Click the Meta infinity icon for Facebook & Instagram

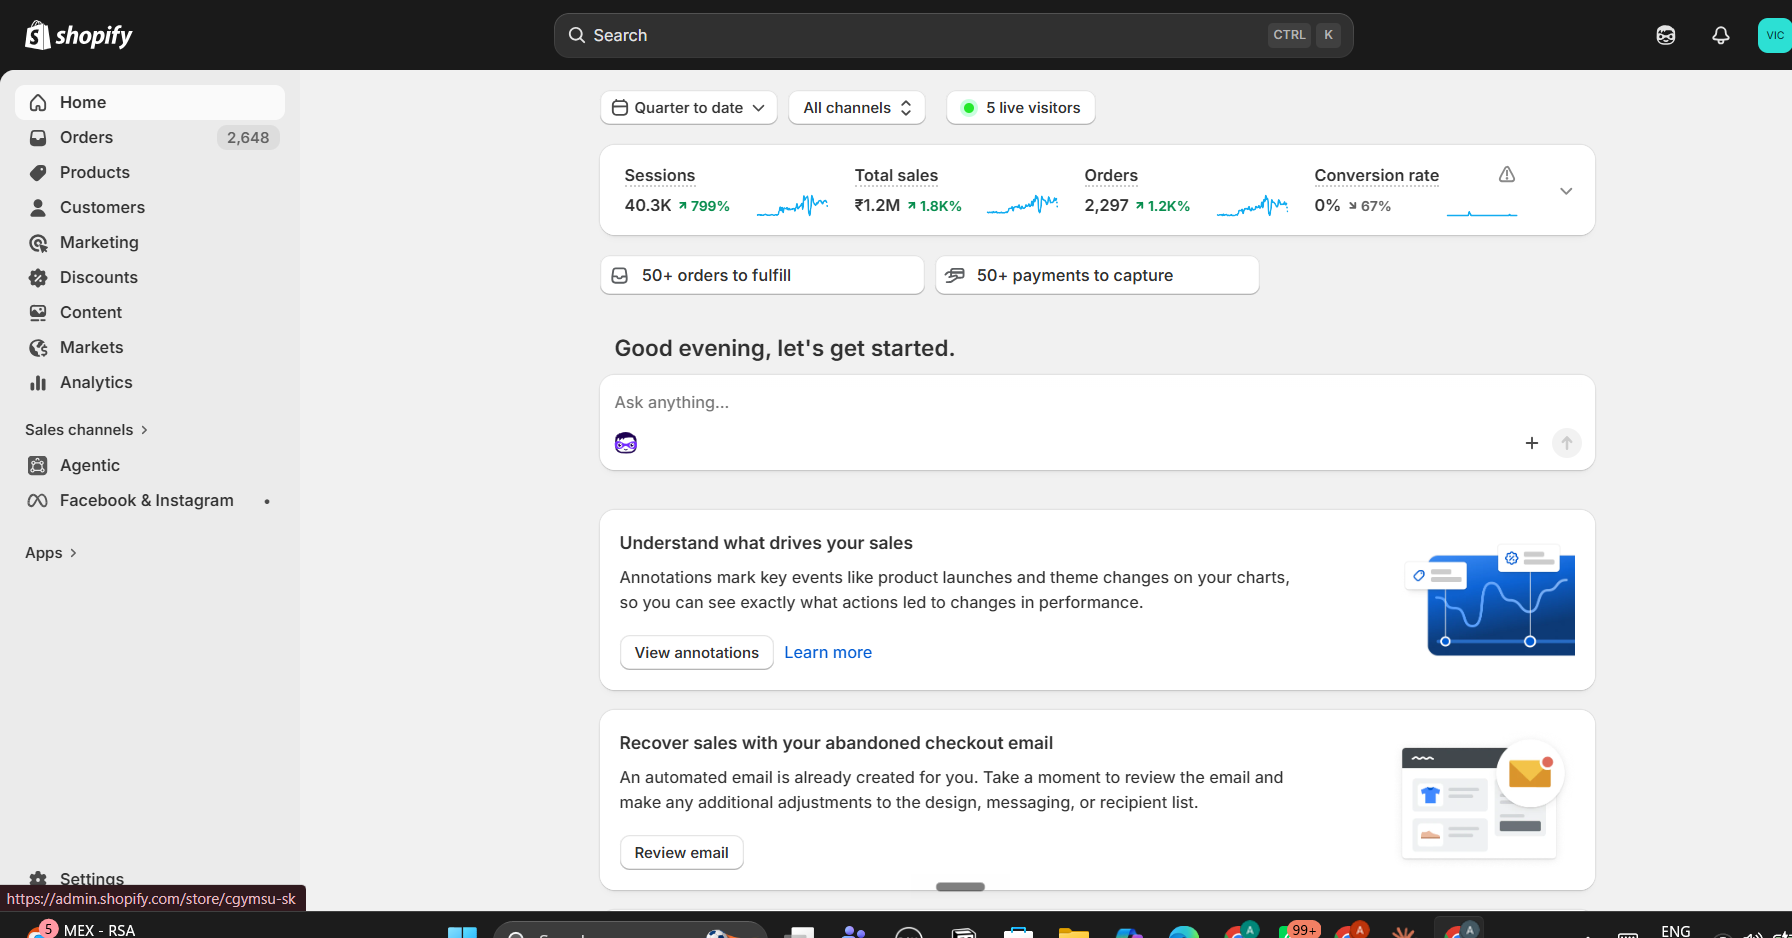pos(38,500)
